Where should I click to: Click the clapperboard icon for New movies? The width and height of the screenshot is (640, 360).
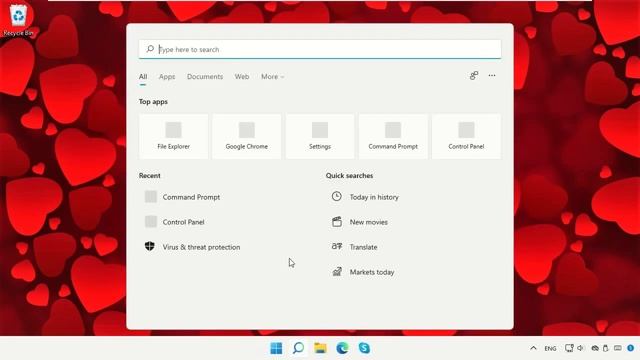pos(337,222)
